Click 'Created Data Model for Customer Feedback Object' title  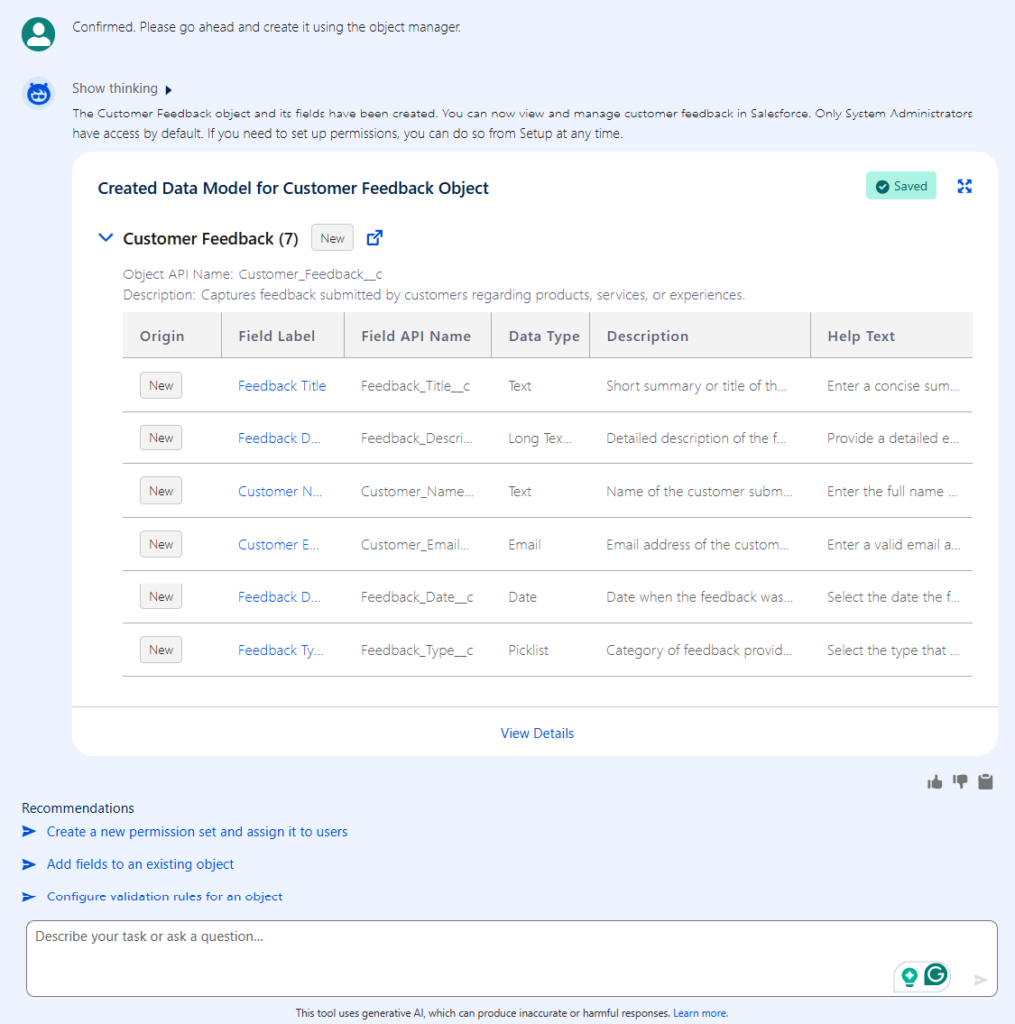293,188
